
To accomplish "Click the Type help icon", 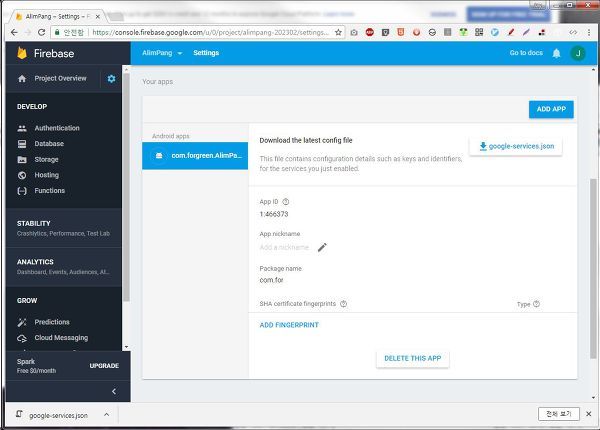I will coord(536,304).
